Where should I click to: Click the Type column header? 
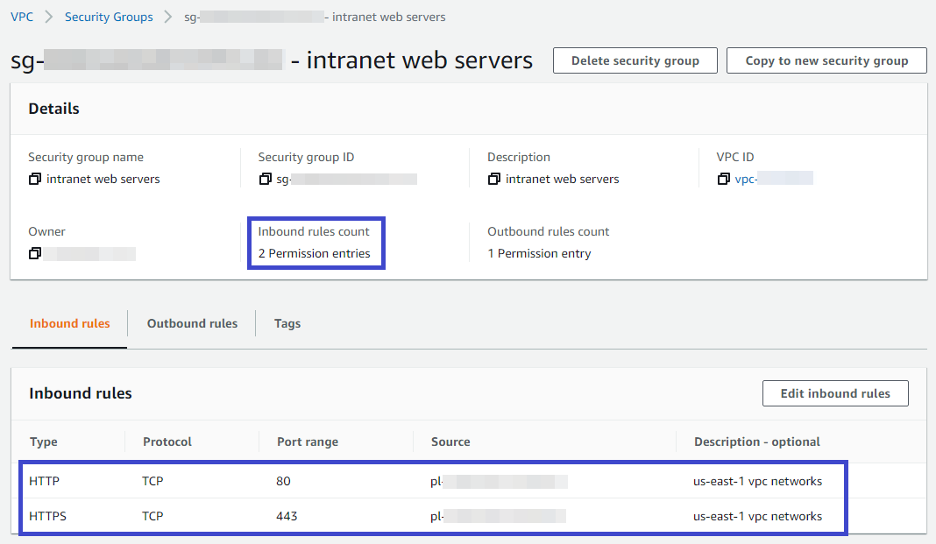point(44,442)
